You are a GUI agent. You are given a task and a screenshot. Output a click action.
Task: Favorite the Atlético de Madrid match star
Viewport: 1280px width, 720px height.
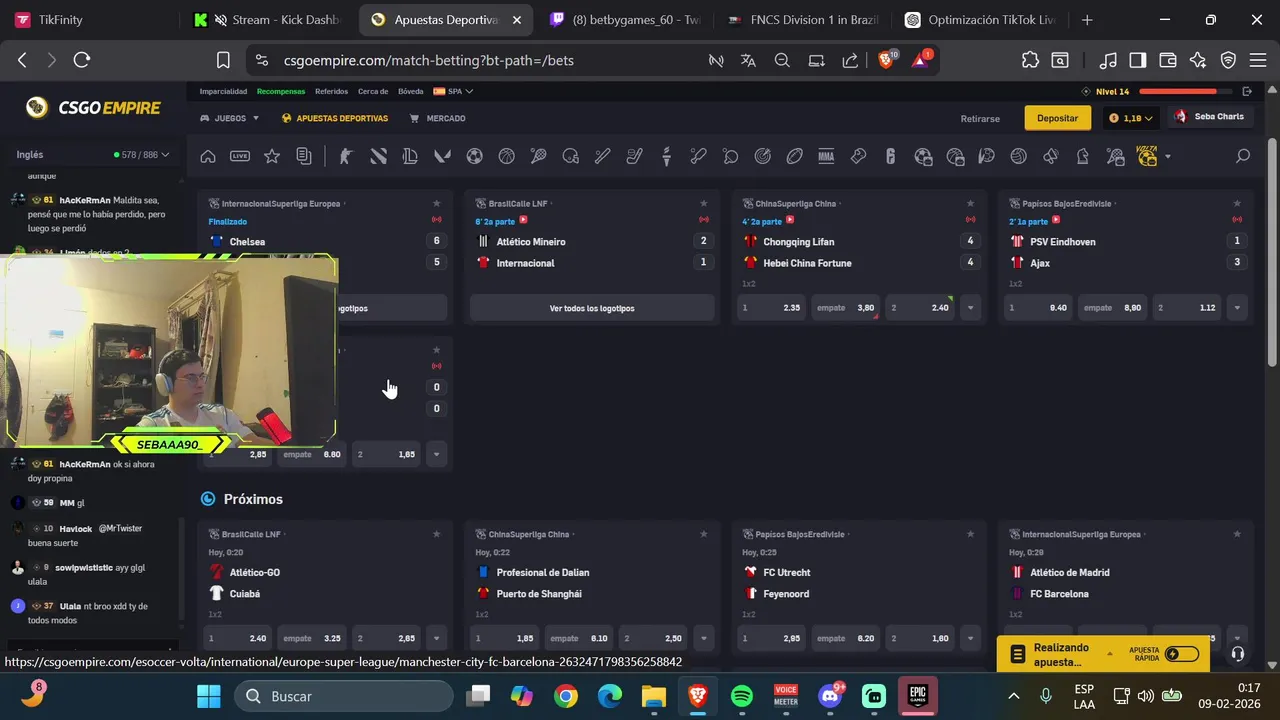click(x=1237, y=535)
